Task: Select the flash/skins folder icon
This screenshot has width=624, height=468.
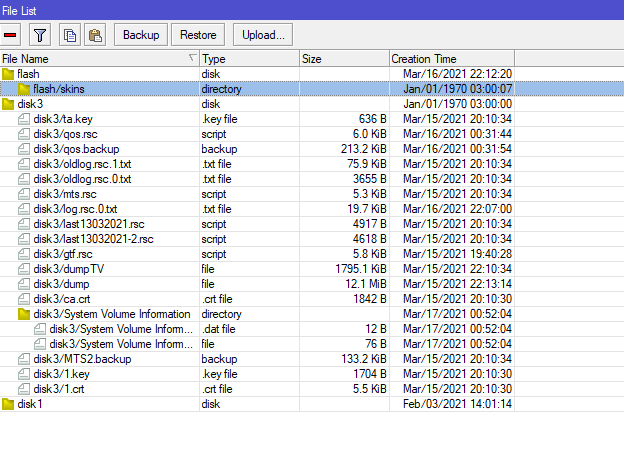Action: 24,89
